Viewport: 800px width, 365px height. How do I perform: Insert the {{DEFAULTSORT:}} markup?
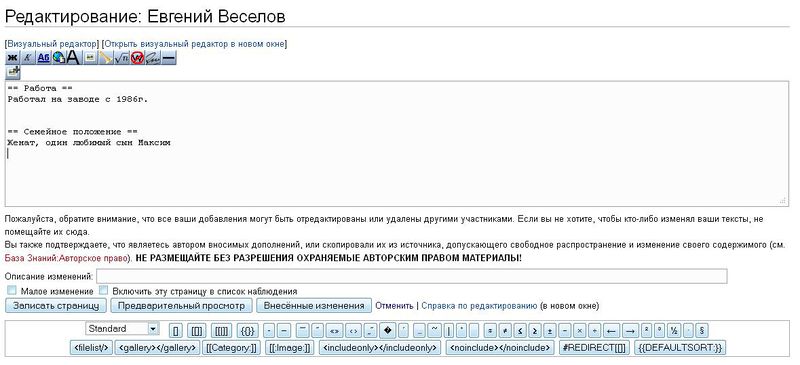coord(680,348)
